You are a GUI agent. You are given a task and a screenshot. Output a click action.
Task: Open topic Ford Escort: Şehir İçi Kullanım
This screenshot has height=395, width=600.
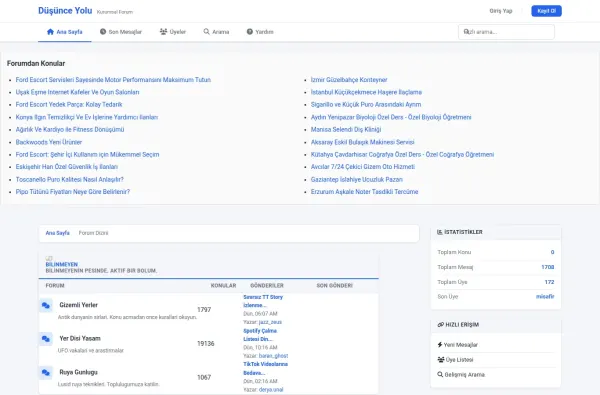(87, 154)
